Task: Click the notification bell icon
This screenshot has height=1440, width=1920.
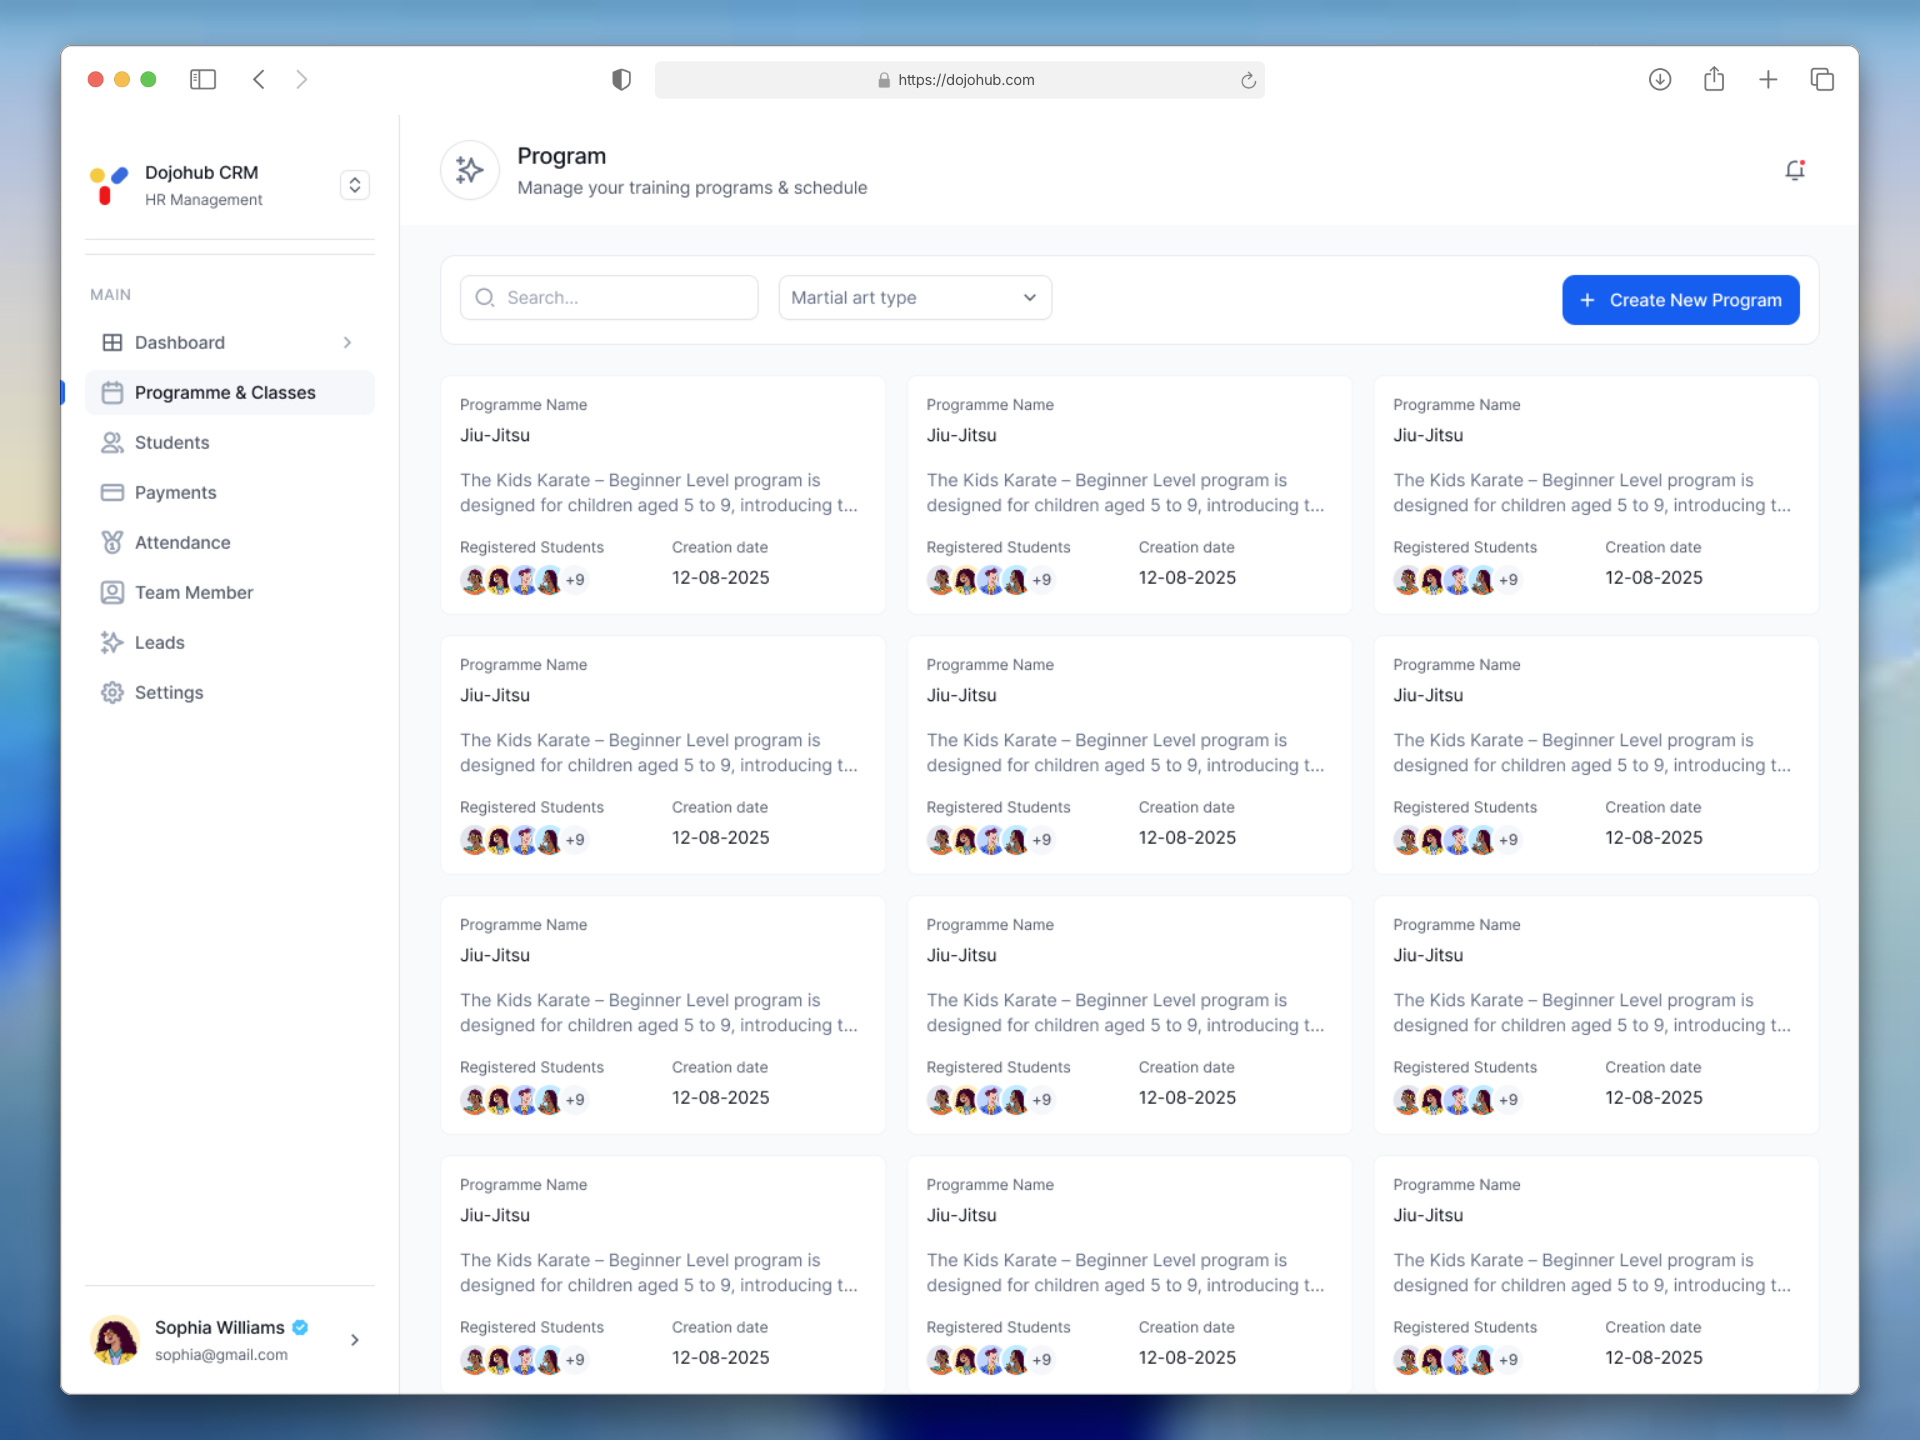Action: pyautogui.click(x=1795, y=171)
